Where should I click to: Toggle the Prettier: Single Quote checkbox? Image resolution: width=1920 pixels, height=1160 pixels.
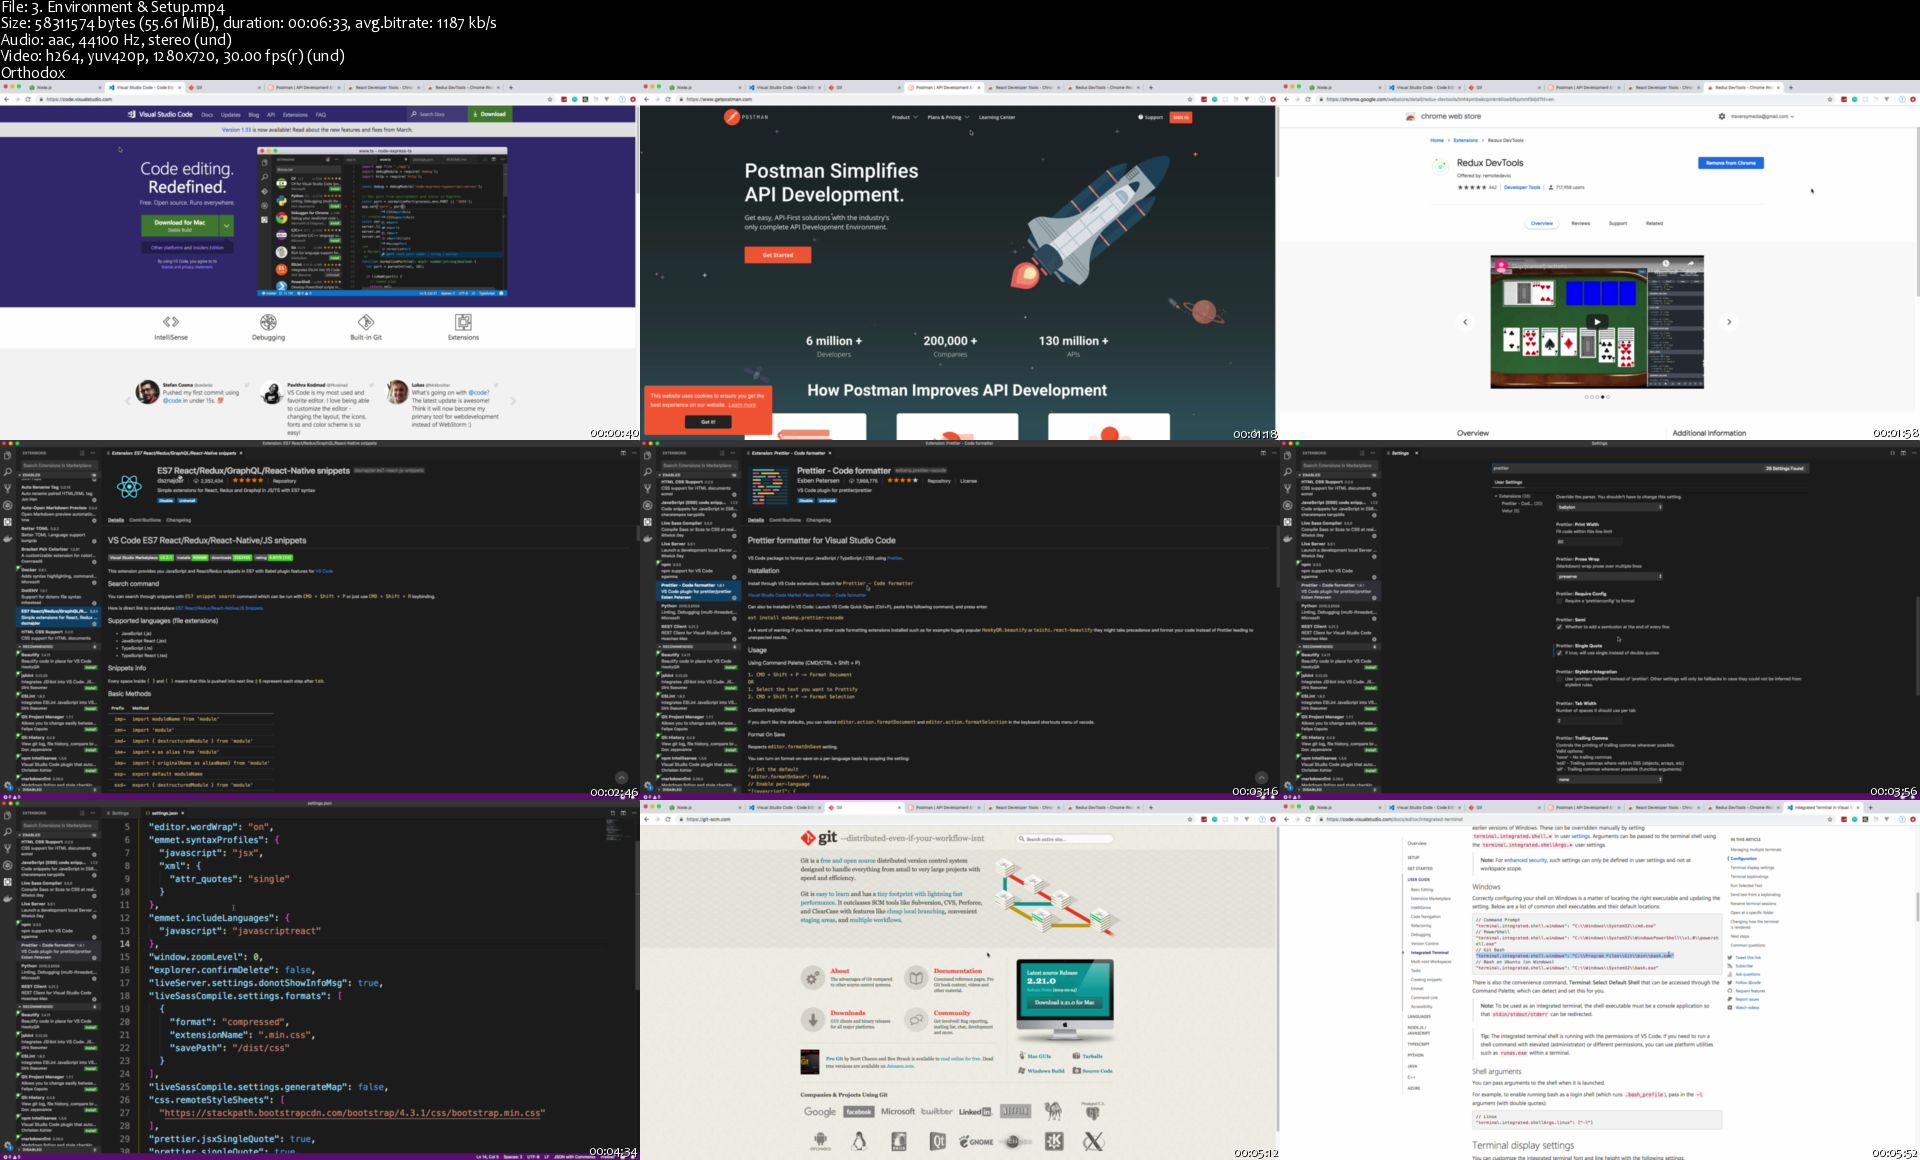coord(1559,653)
